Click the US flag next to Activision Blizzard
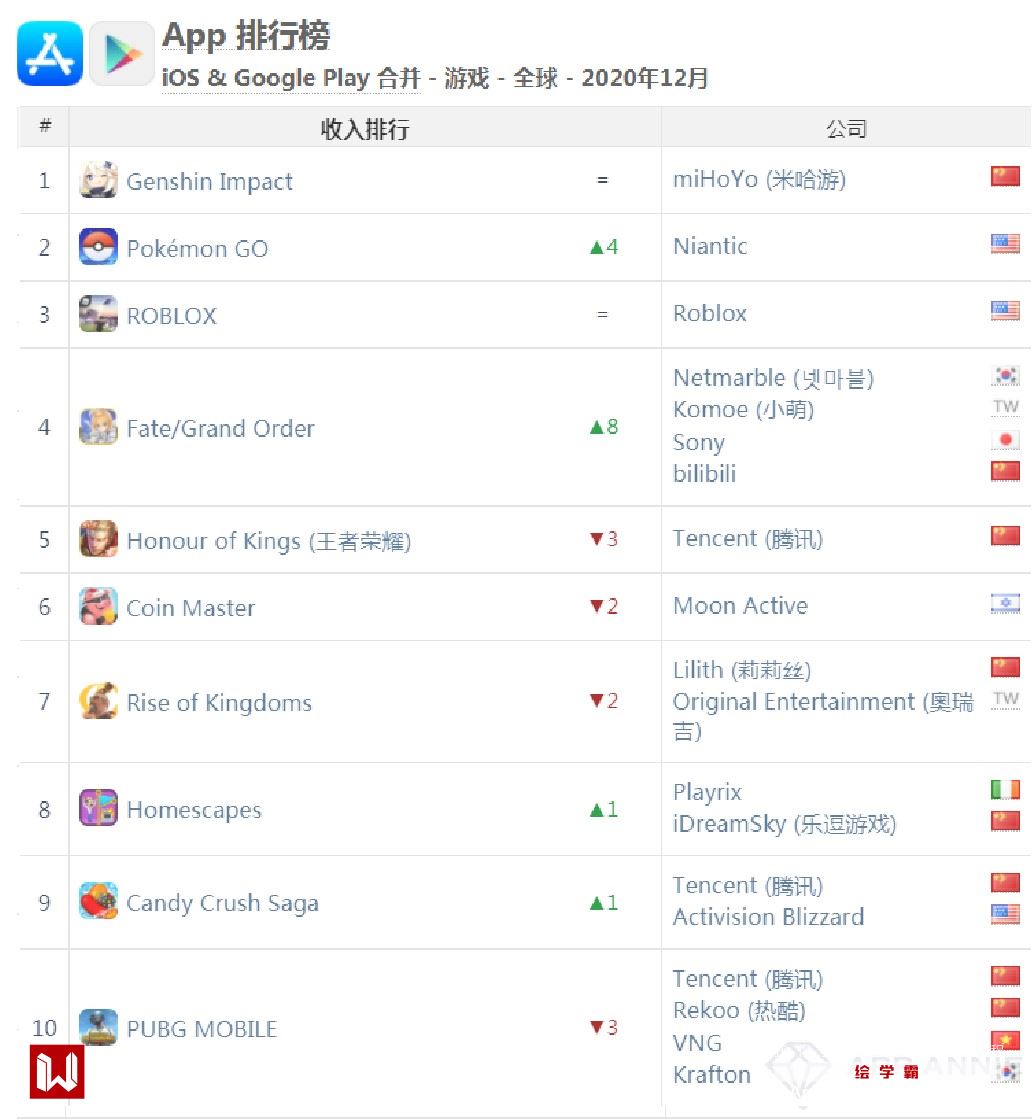The width and height of the screenshot is (1034, 1120). coord(1005,914)
